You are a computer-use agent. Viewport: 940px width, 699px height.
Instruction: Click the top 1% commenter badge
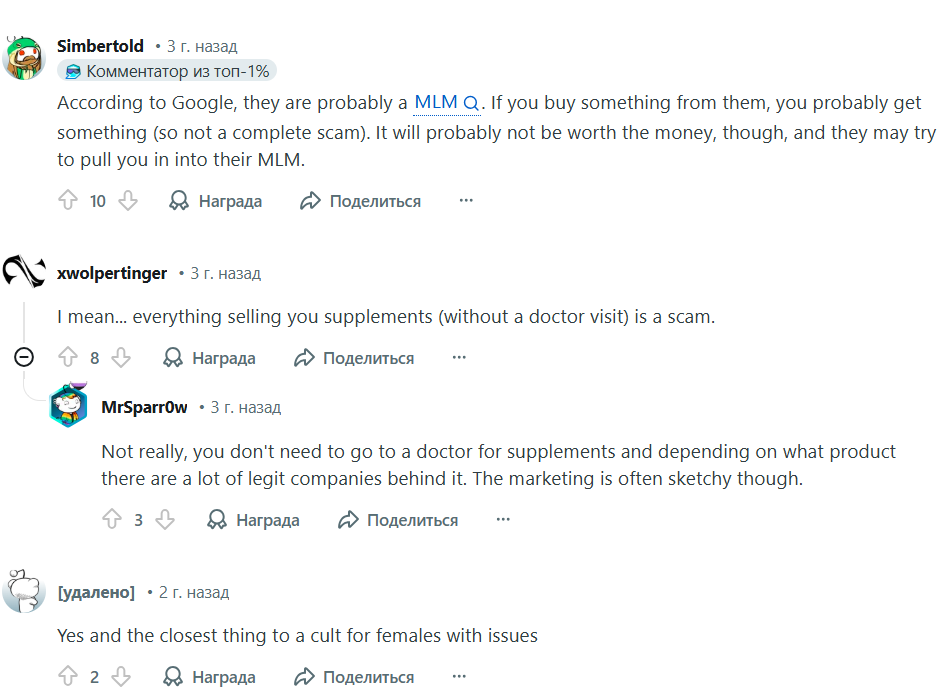pos(167,71)
